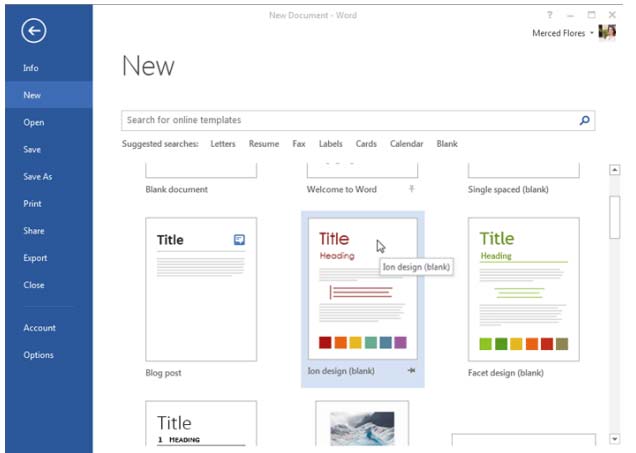Open the Info menu item
The width and height of the screenshot is (636, 453).
coord(32,69)
